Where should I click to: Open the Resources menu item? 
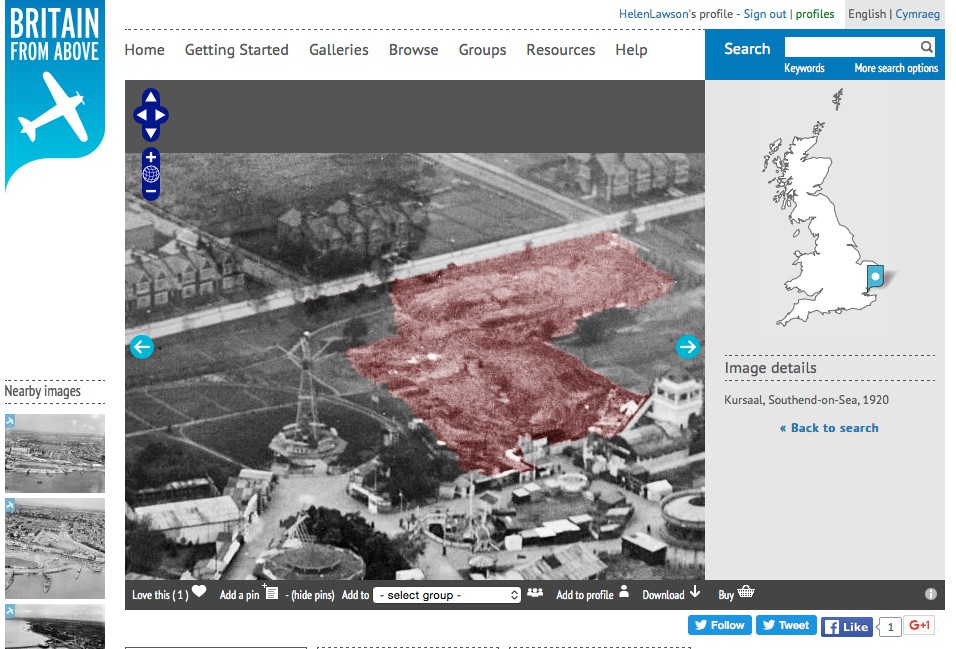pyautogui.click(x=560, y=50)
